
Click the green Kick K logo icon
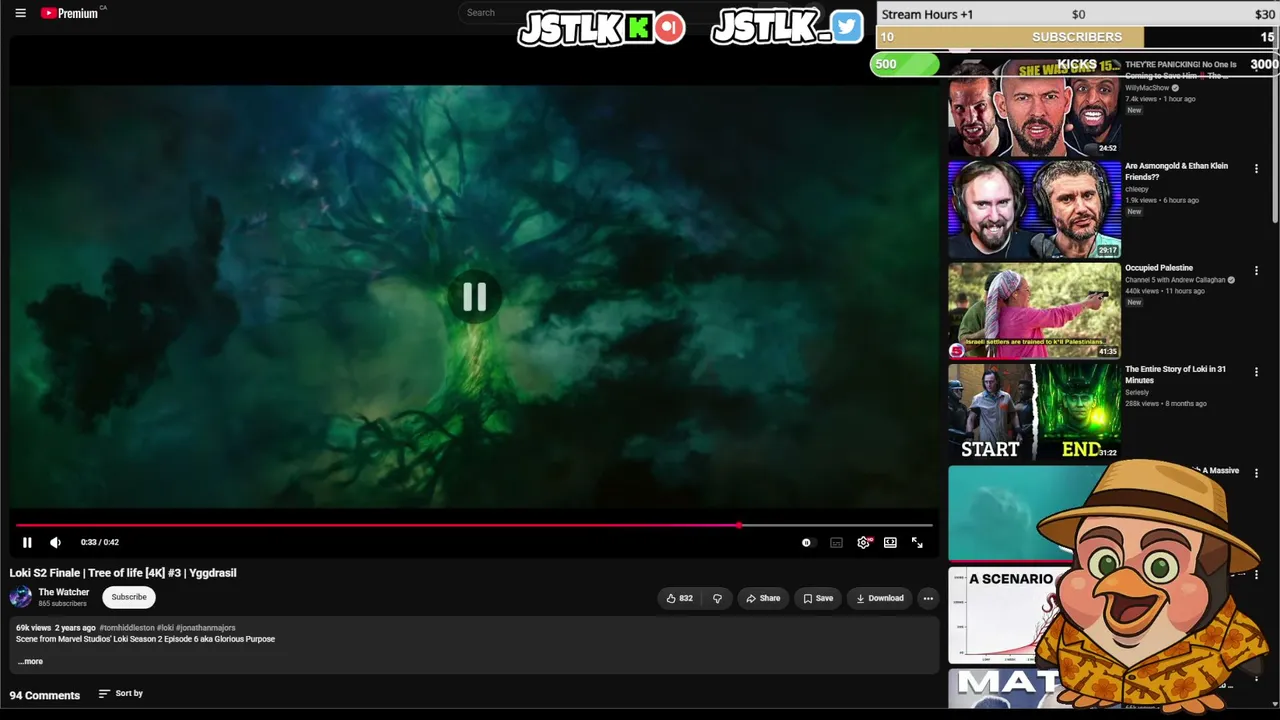(x=638, y=28)
